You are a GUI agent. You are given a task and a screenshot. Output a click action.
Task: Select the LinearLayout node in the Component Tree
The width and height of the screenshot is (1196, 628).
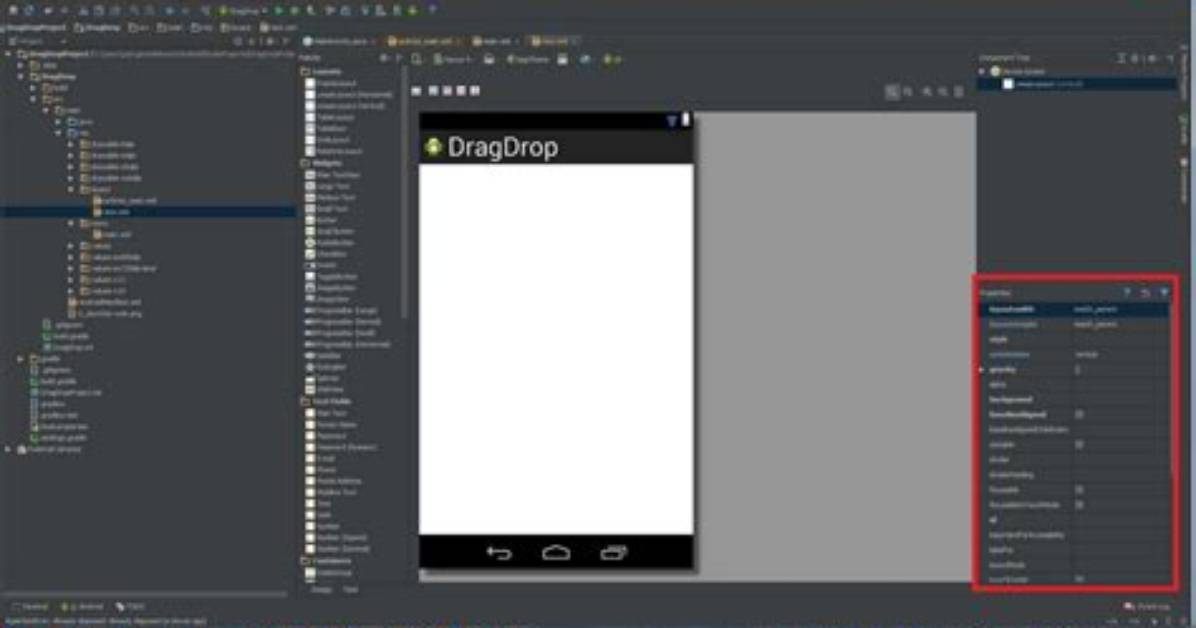[x=1043, y=84]
